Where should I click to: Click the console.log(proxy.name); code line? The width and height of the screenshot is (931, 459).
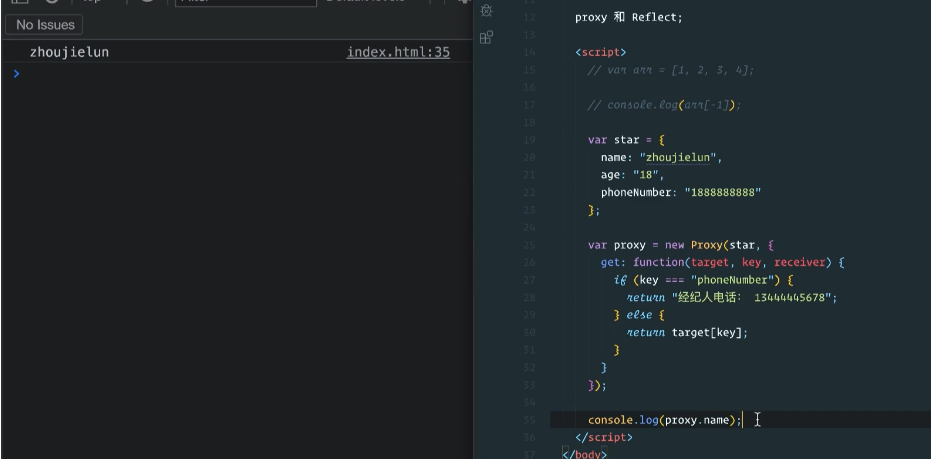(x=664, y=420)
